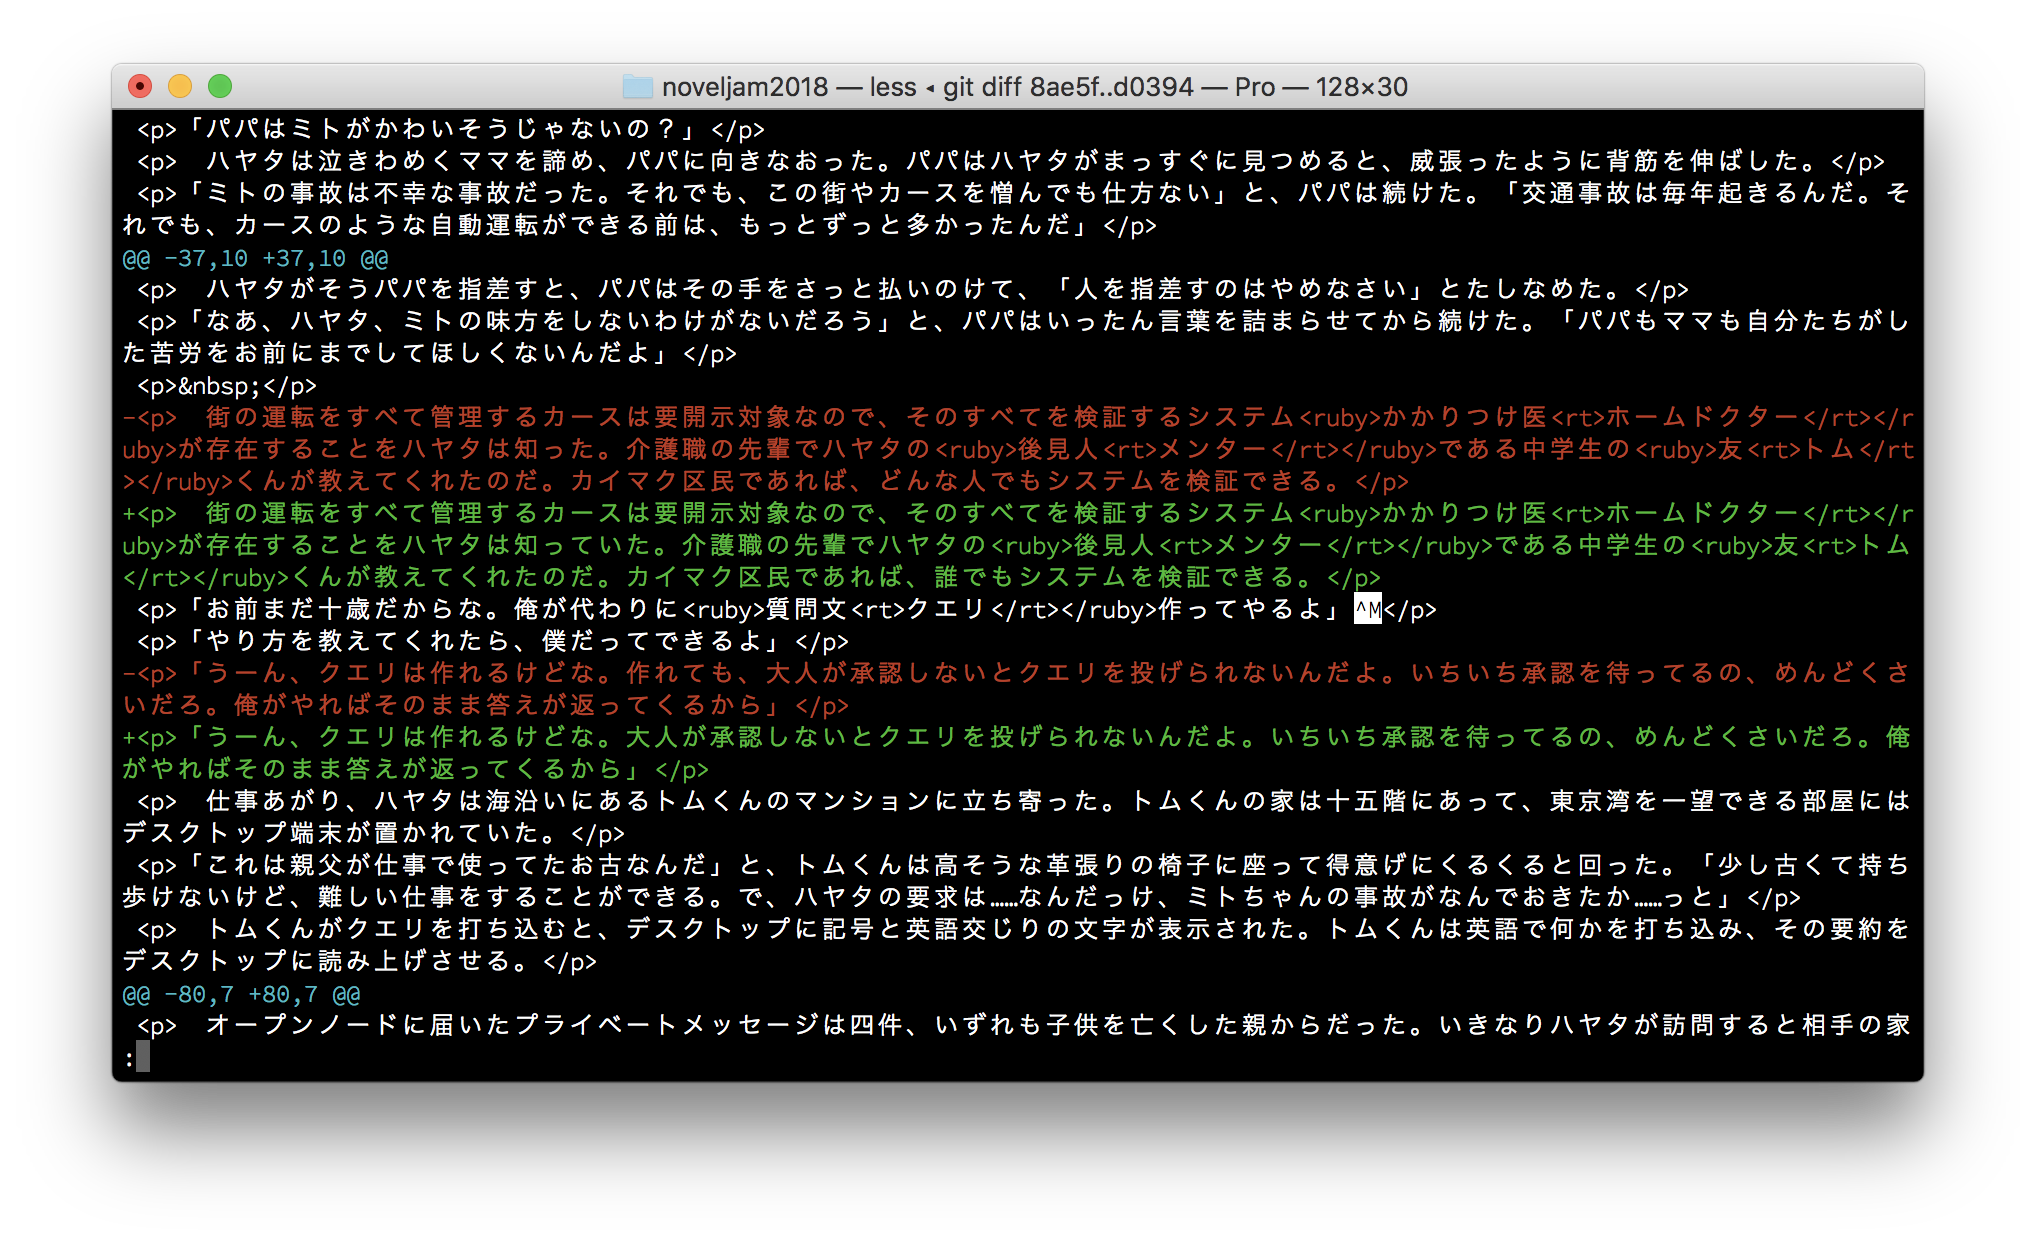The width and height of the screenshot is (2036, 1242).
Task: Click the block cursor on the last line
Action: click(x=143, y=1058)
